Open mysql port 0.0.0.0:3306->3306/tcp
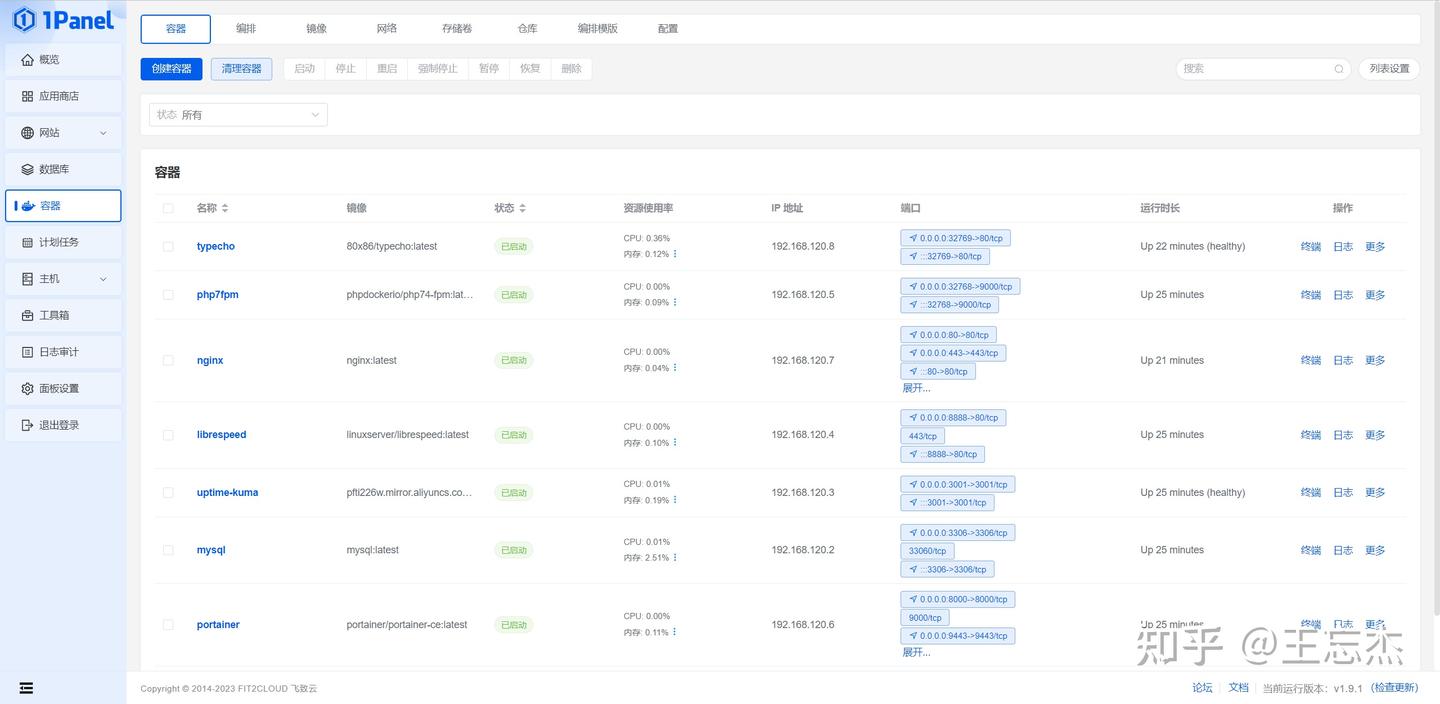This screenshot has height=704, width=1440. click(958, 533)
